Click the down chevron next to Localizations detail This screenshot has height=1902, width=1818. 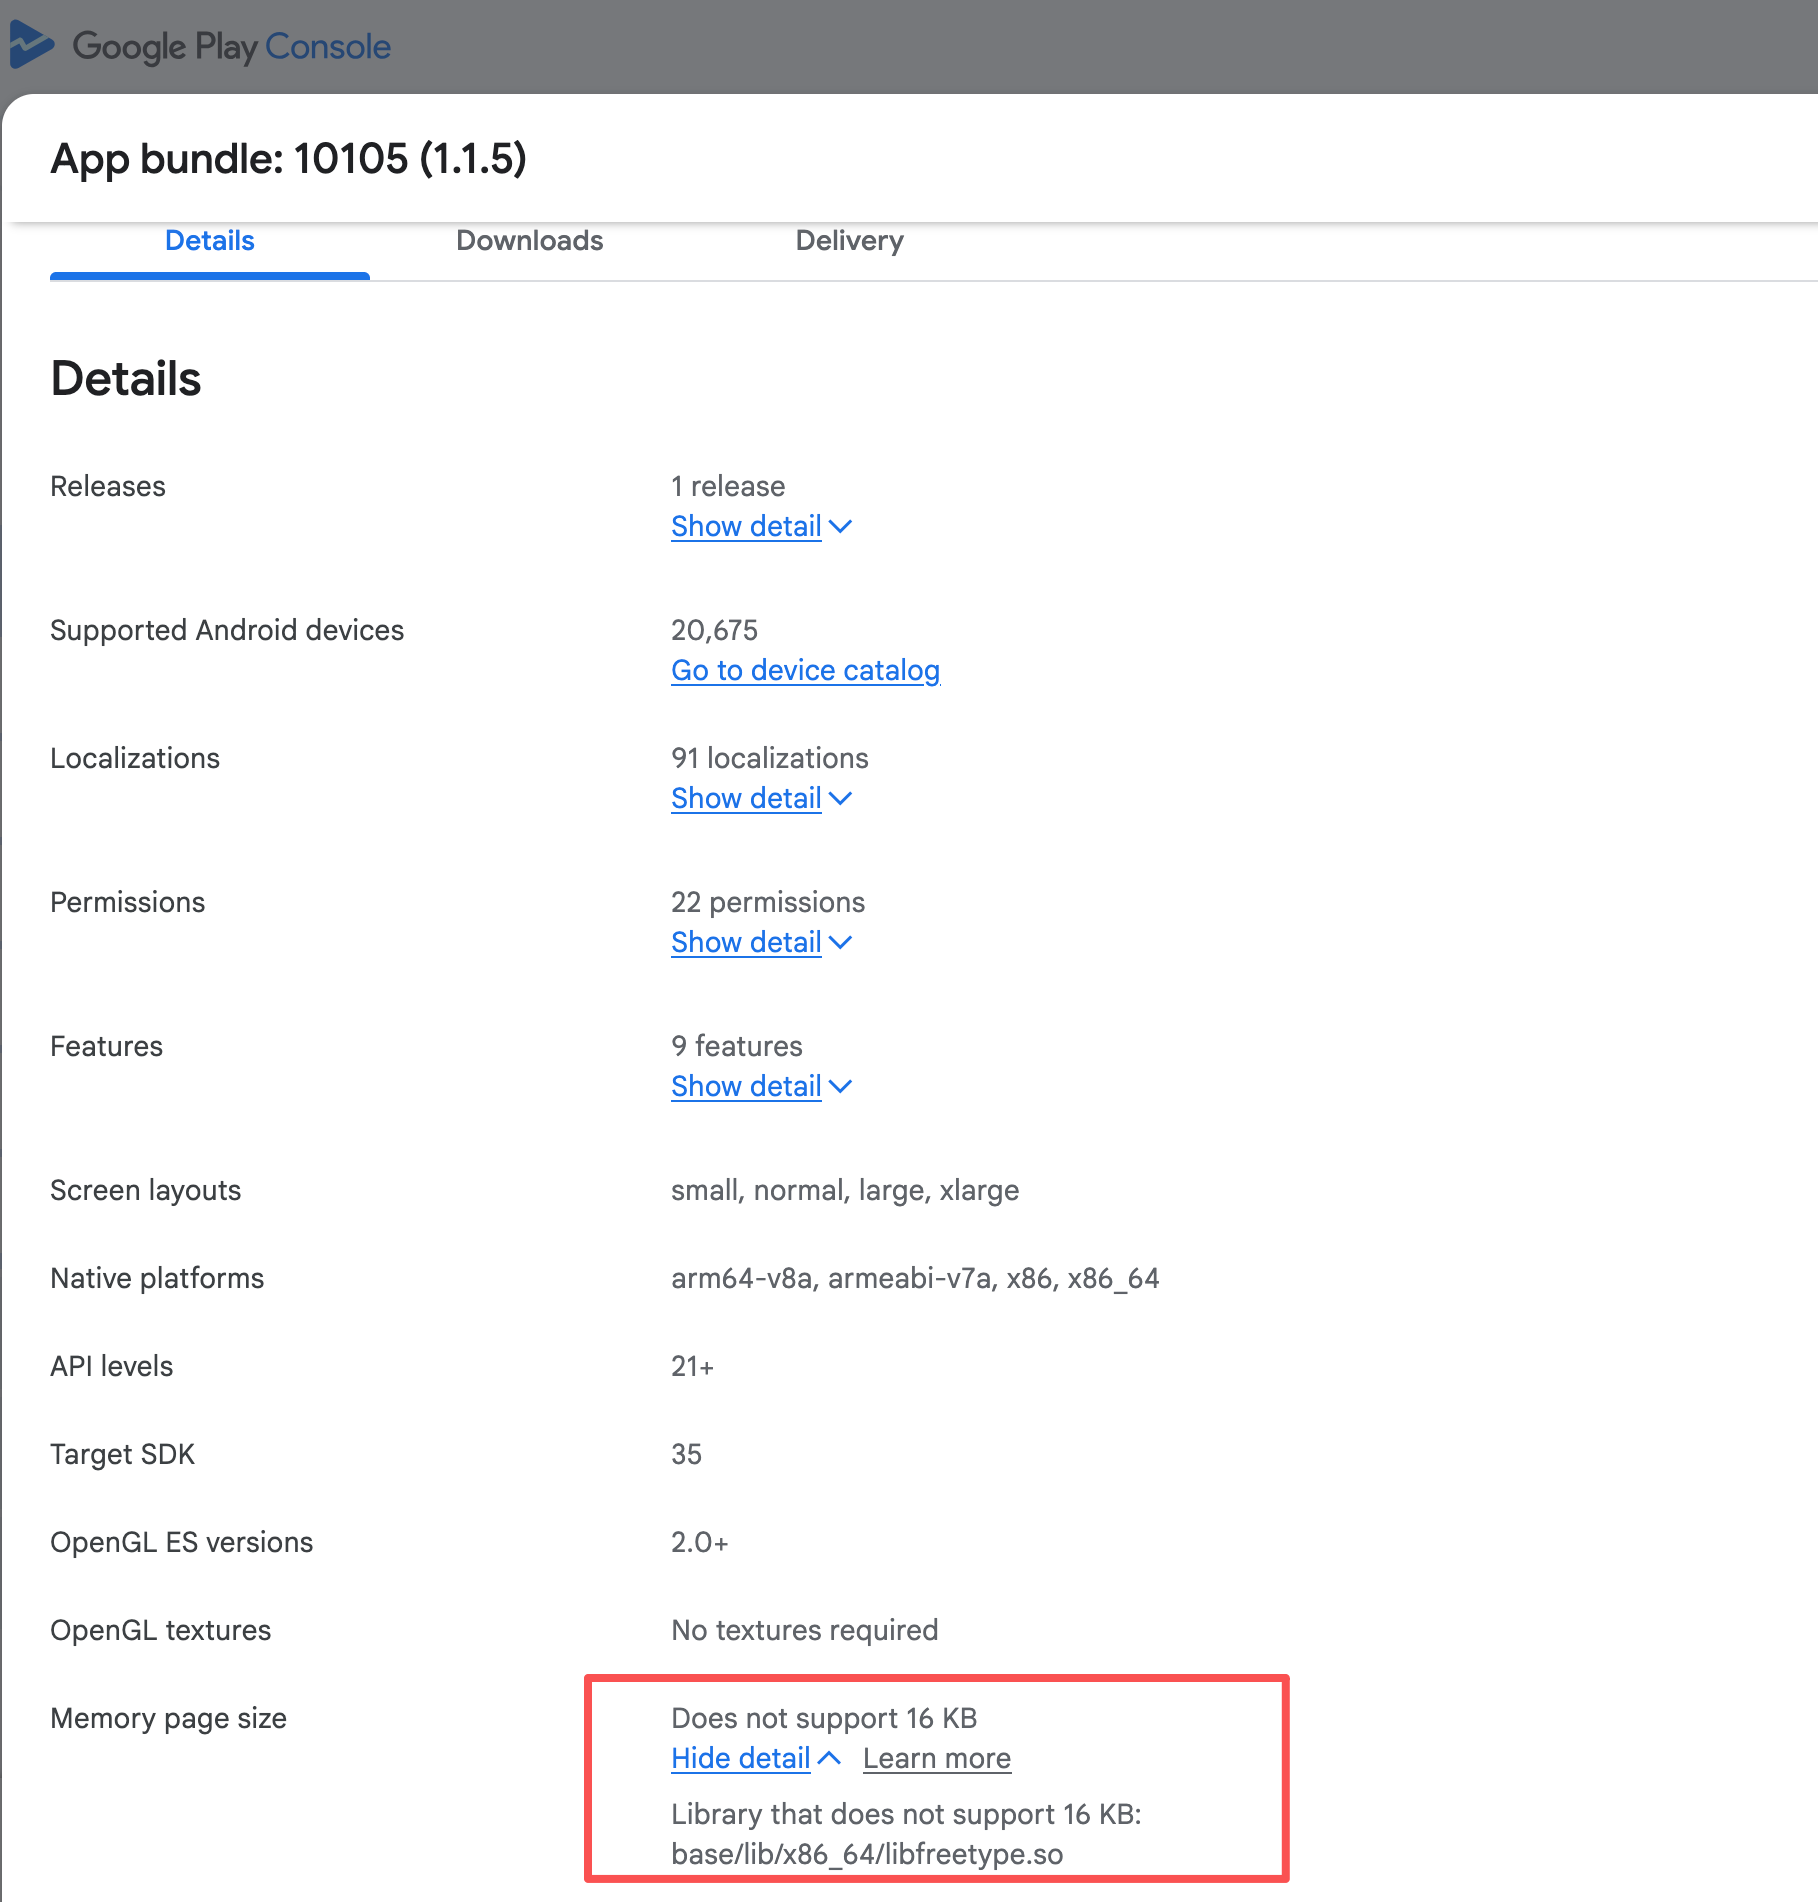pyautogui.click(x=841, y=798)
